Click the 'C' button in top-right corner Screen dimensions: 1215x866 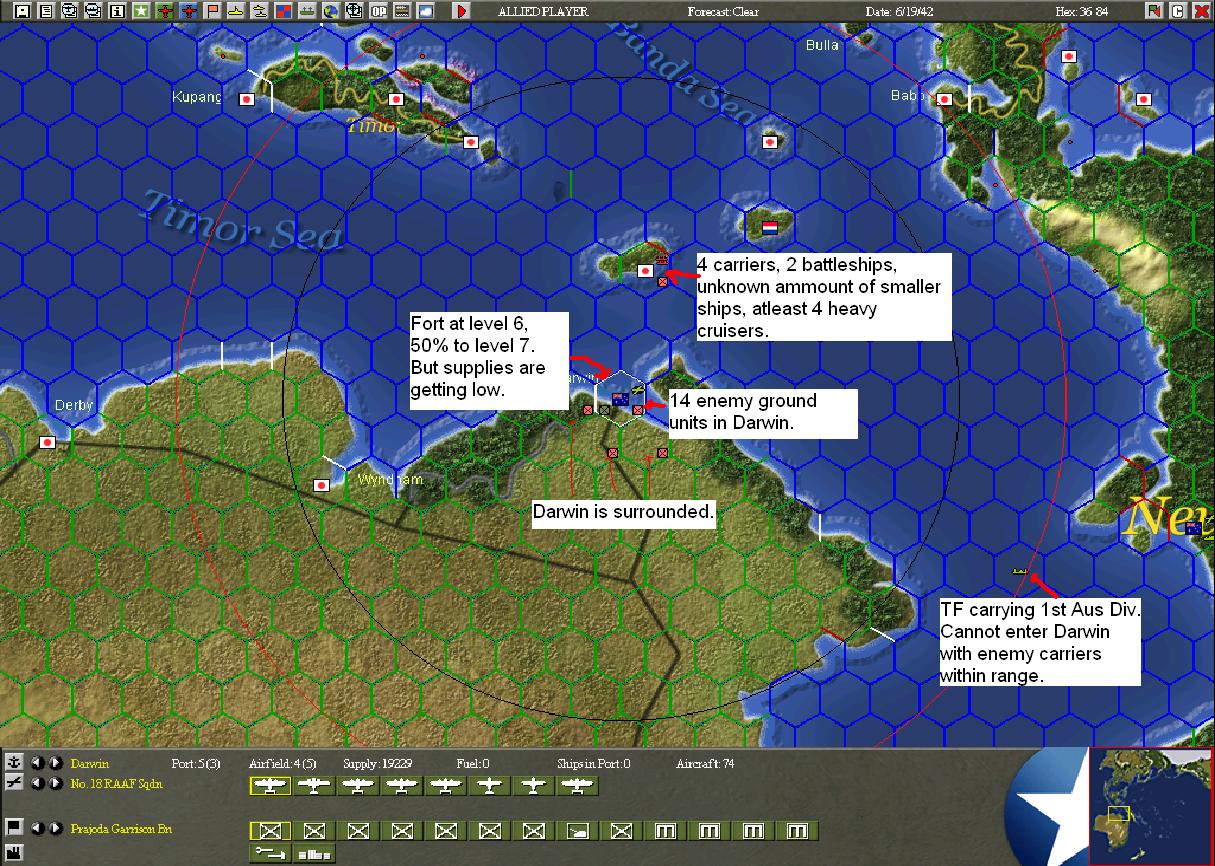coord(1177,11)
